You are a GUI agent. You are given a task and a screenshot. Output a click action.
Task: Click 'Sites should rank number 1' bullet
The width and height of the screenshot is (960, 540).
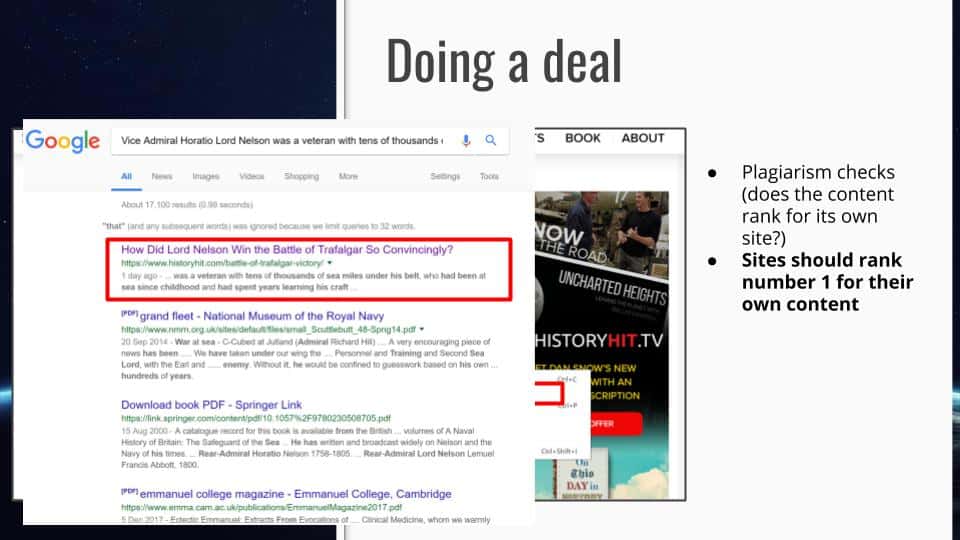827,282
